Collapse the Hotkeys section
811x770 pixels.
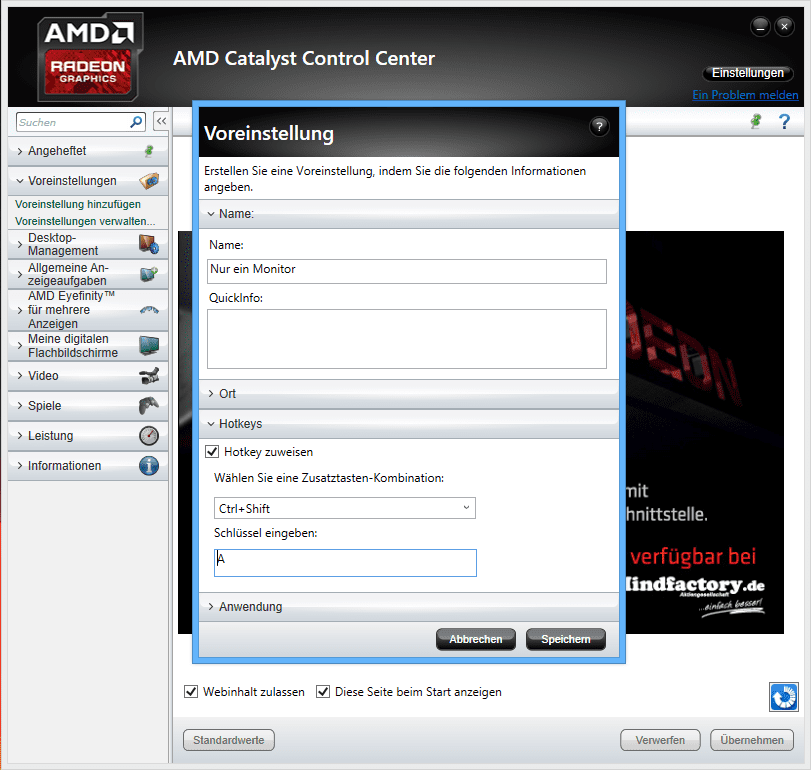point(409,424)
